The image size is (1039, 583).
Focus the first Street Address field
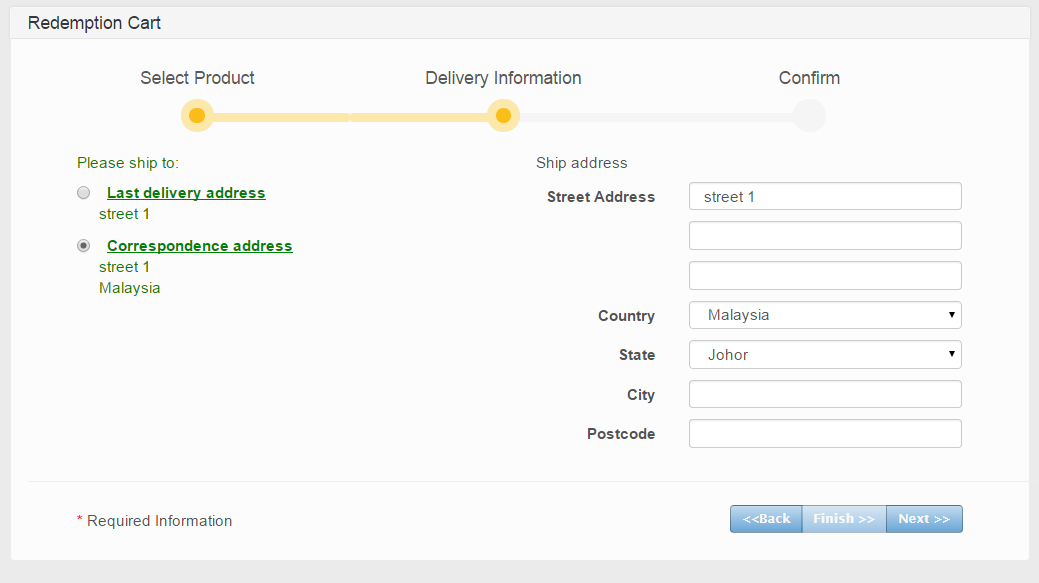[x=825, y=196]
